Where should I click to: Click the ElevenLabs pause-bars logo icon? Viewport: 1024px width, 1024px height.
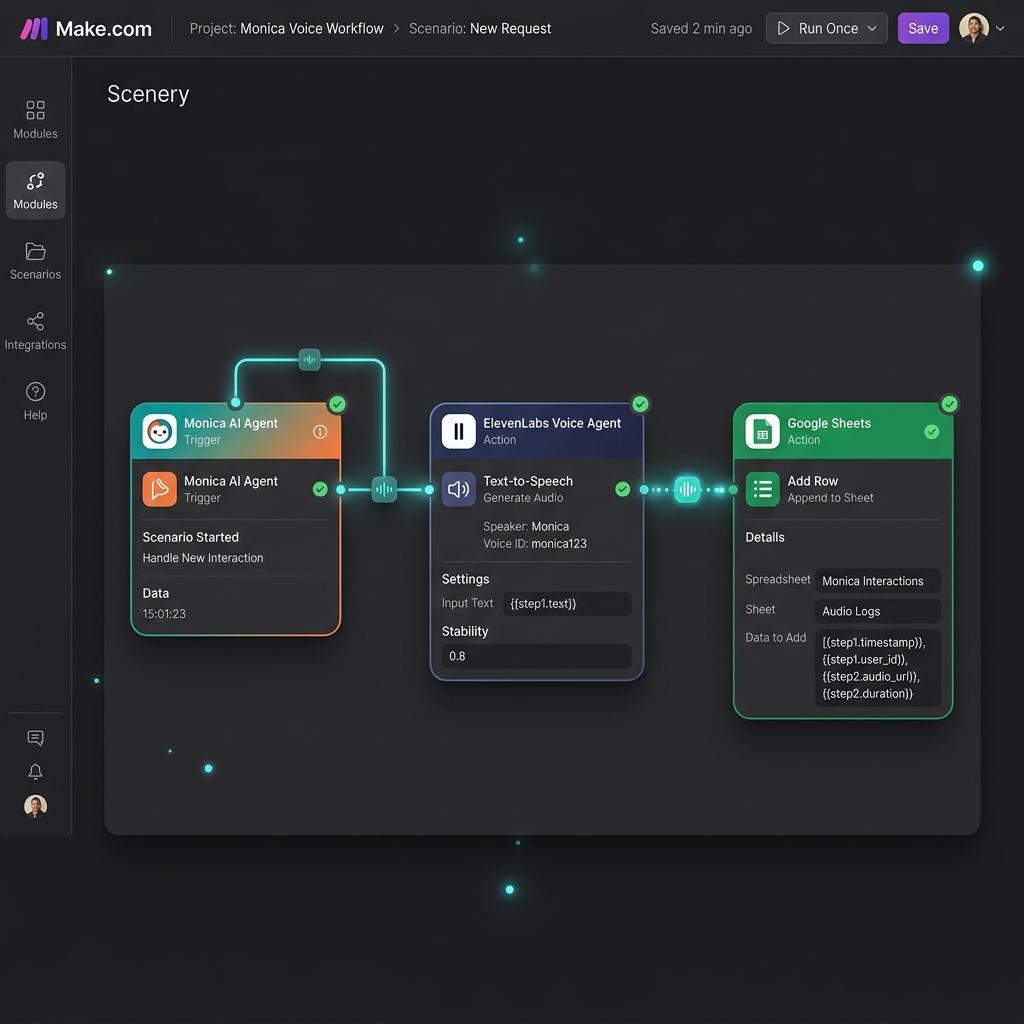pos(458,431)
